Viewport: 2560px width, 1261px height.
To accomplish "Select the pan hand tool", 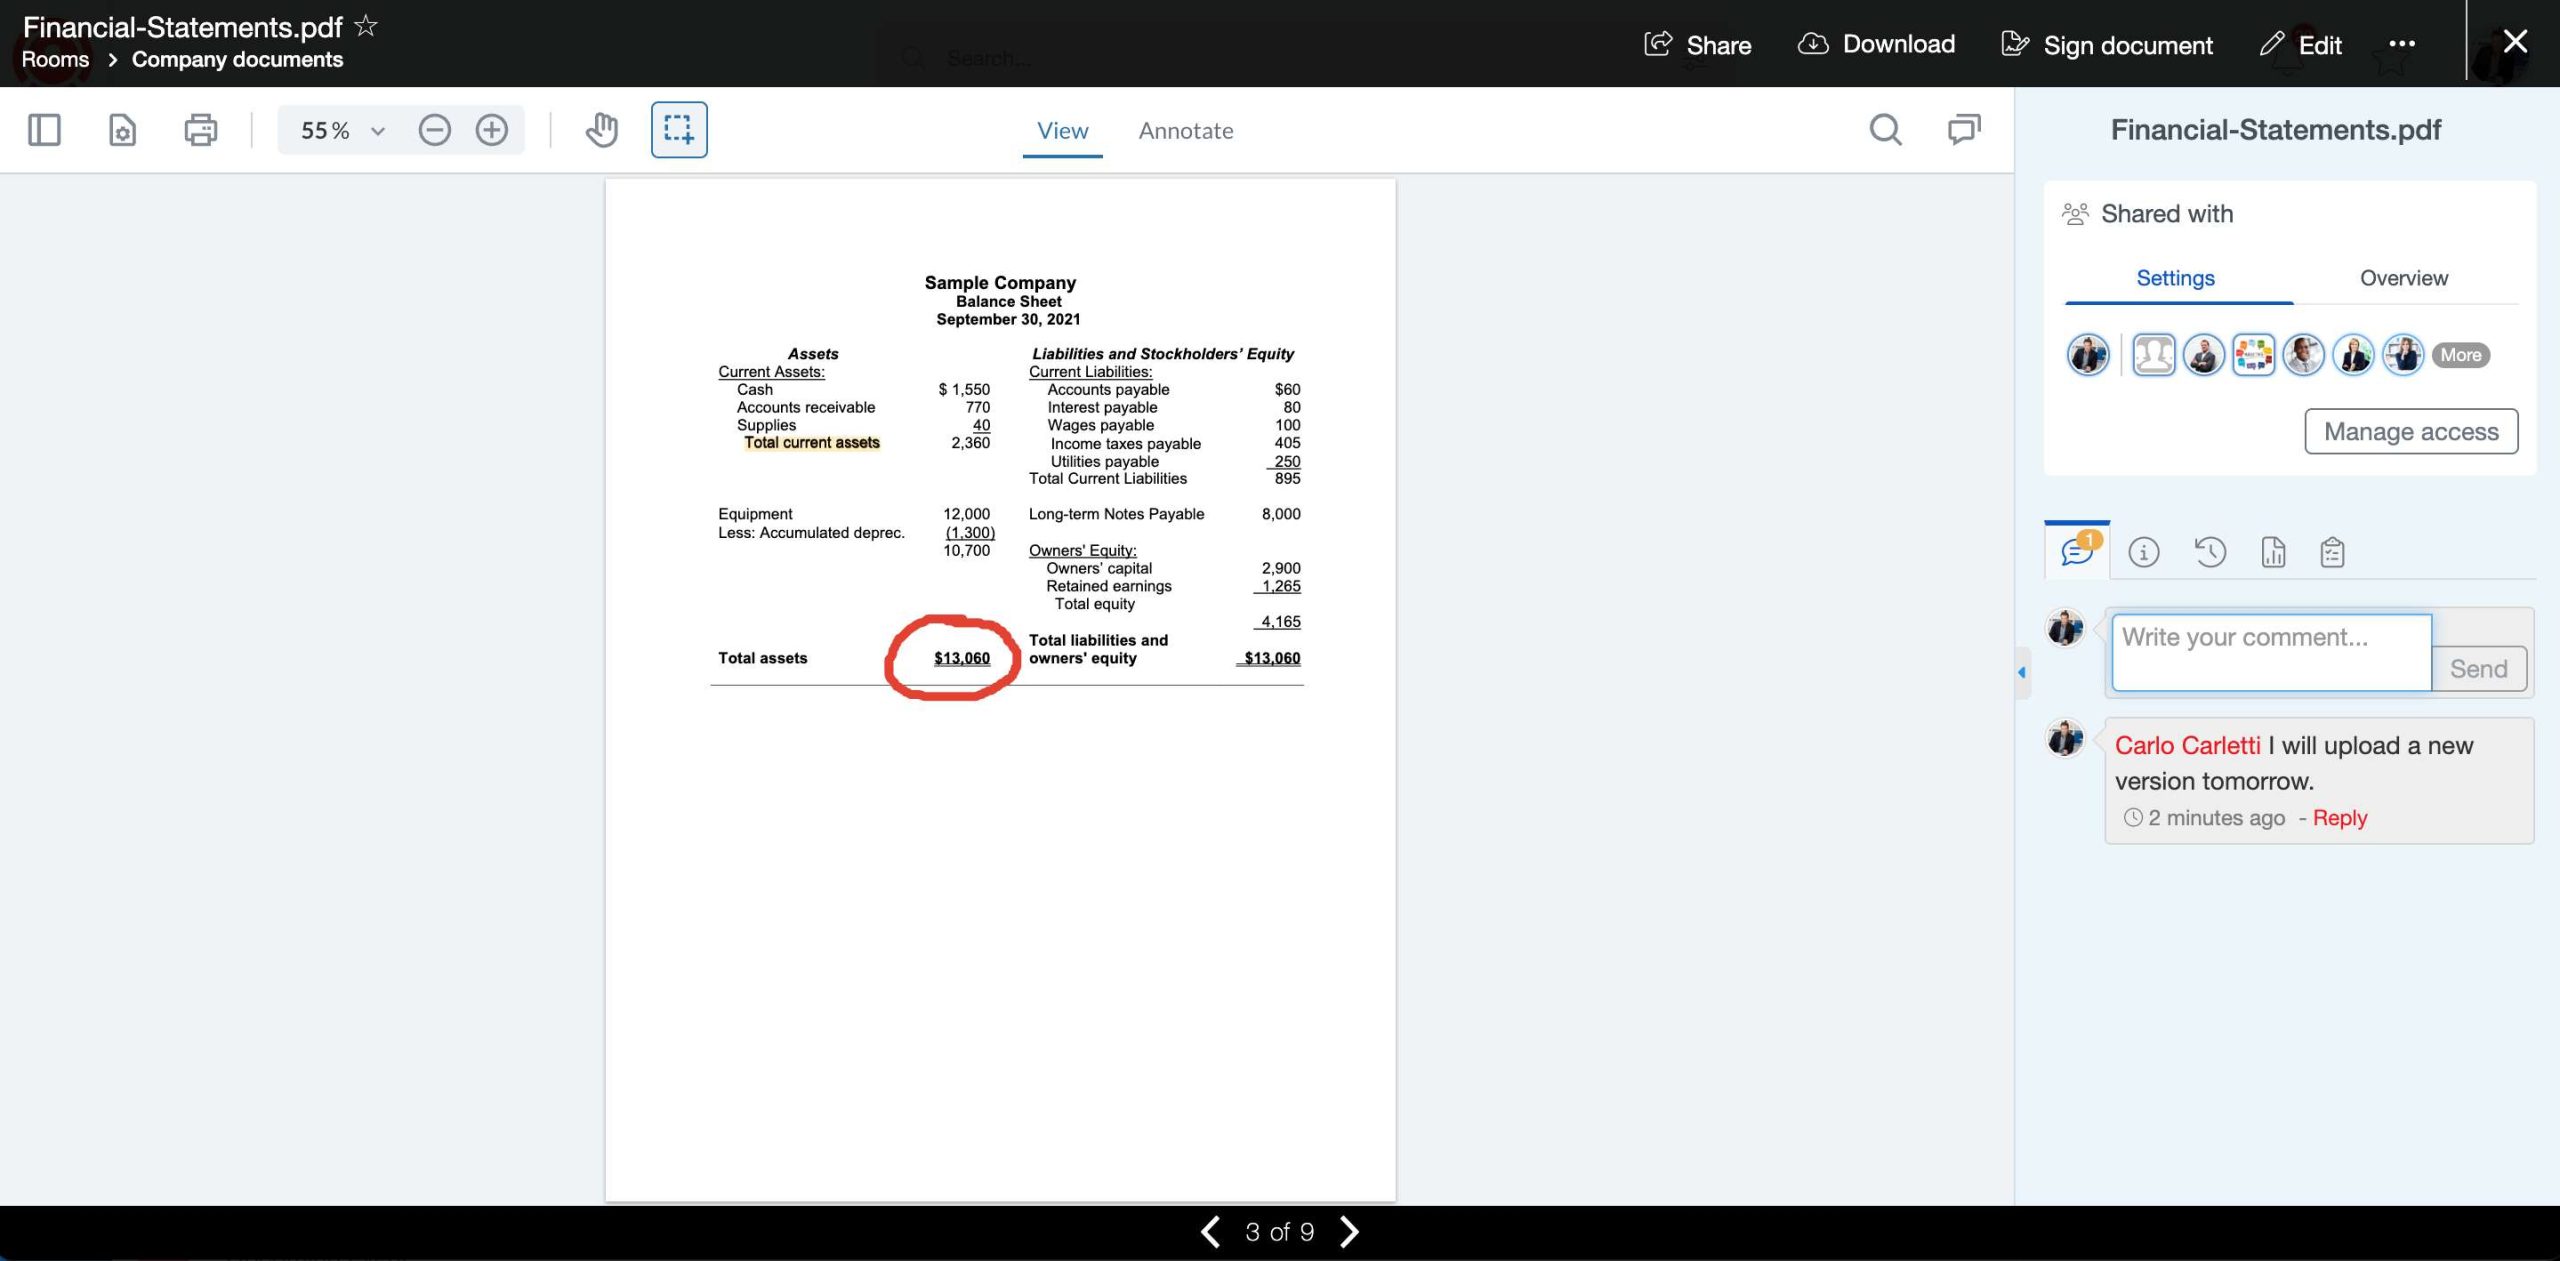I will click(601, 130).
